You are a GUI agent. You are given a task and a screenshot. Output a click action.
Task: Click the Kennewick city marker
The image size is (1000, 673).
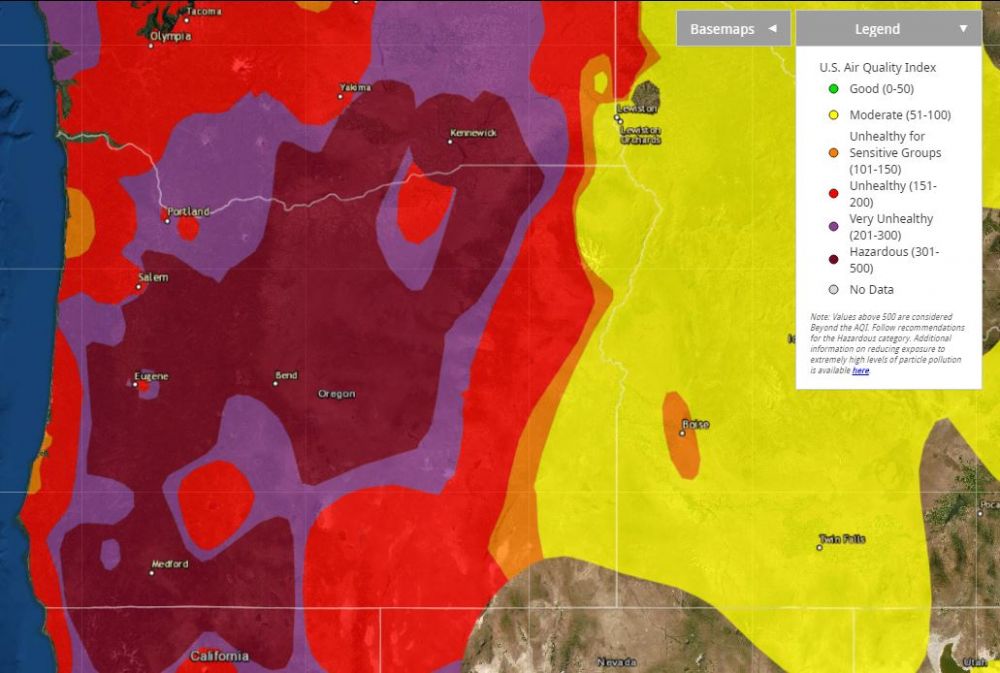[450, 142]
